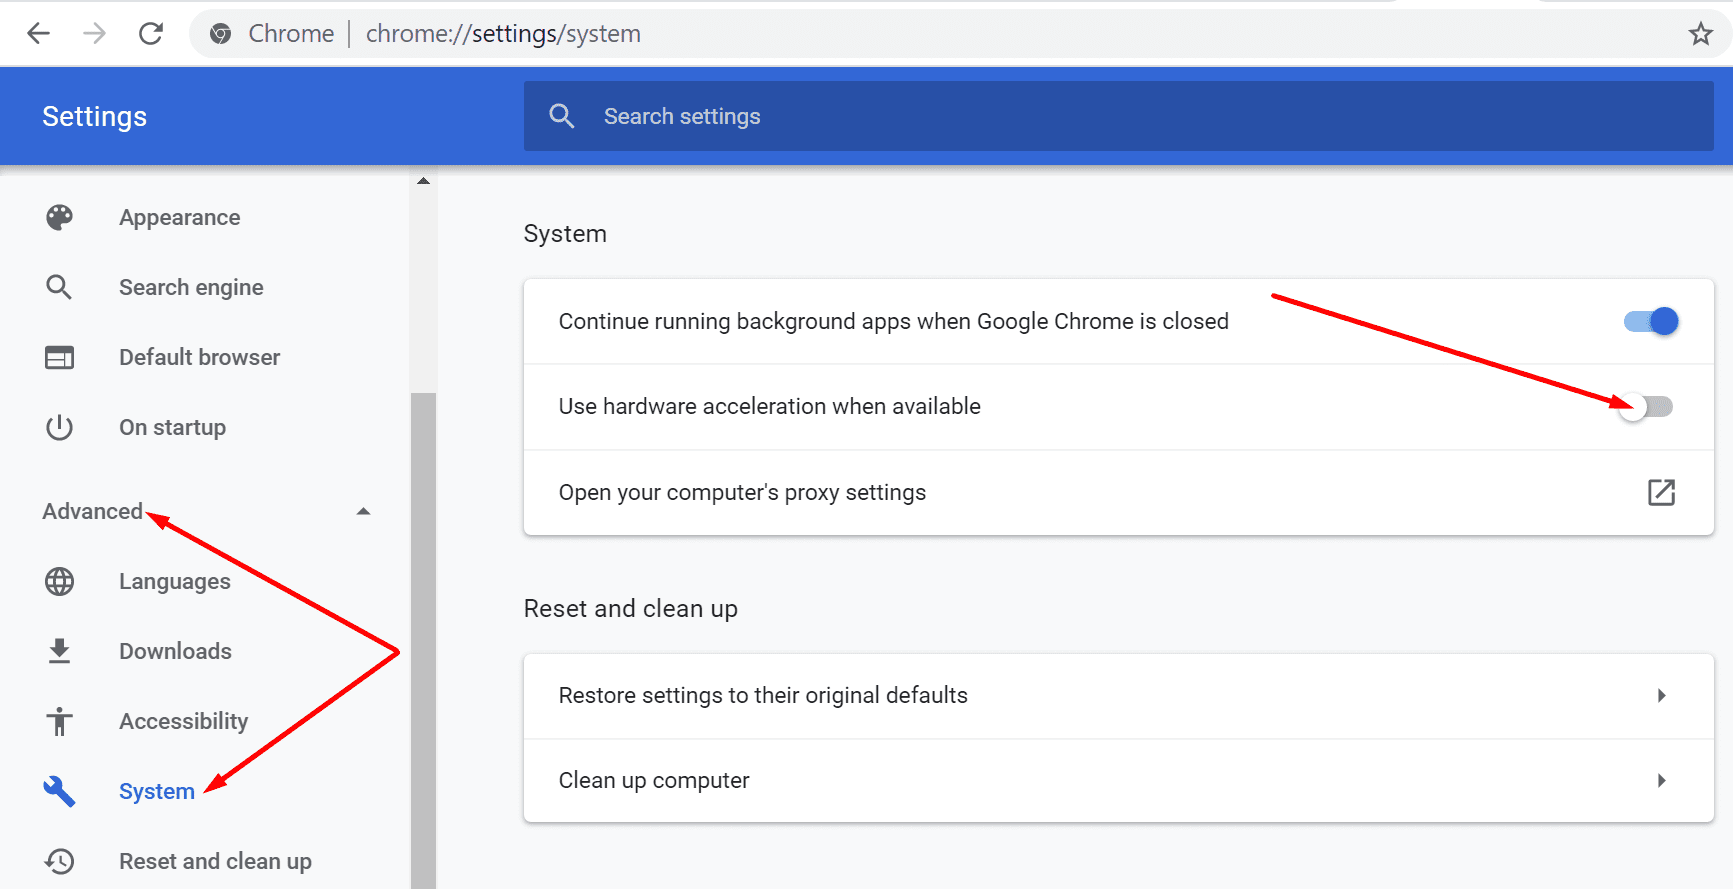Click the search magnifier icon in the settings bar
This screenshot has height=889, width=1733.
[562, 116]
